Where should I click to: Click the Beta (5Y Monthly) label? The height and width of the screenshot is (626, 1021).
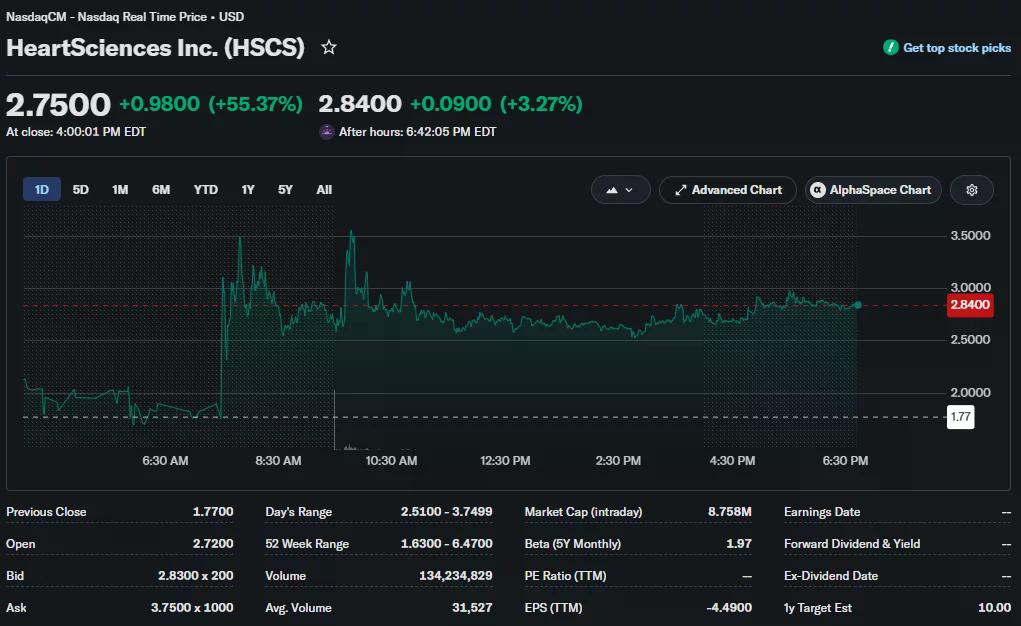pyautogui.click(x=572, y=544)
